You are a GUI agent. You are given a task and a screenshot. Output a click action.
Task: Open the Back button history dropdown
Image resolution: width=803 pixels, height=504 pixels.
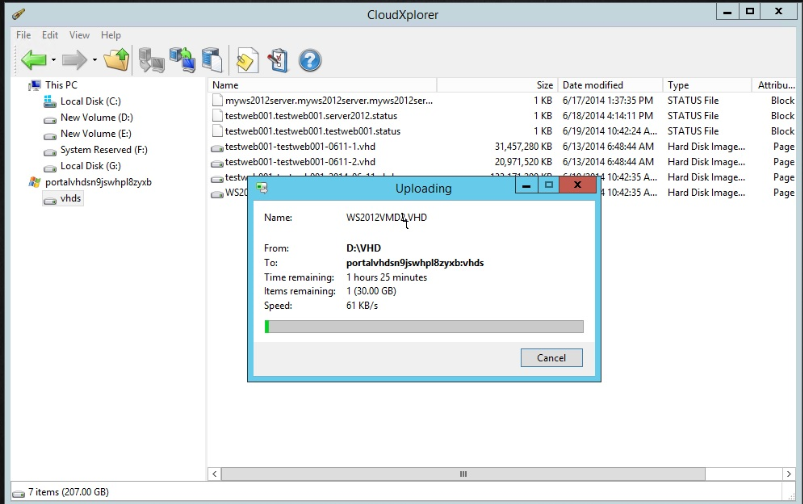point(53,60)
